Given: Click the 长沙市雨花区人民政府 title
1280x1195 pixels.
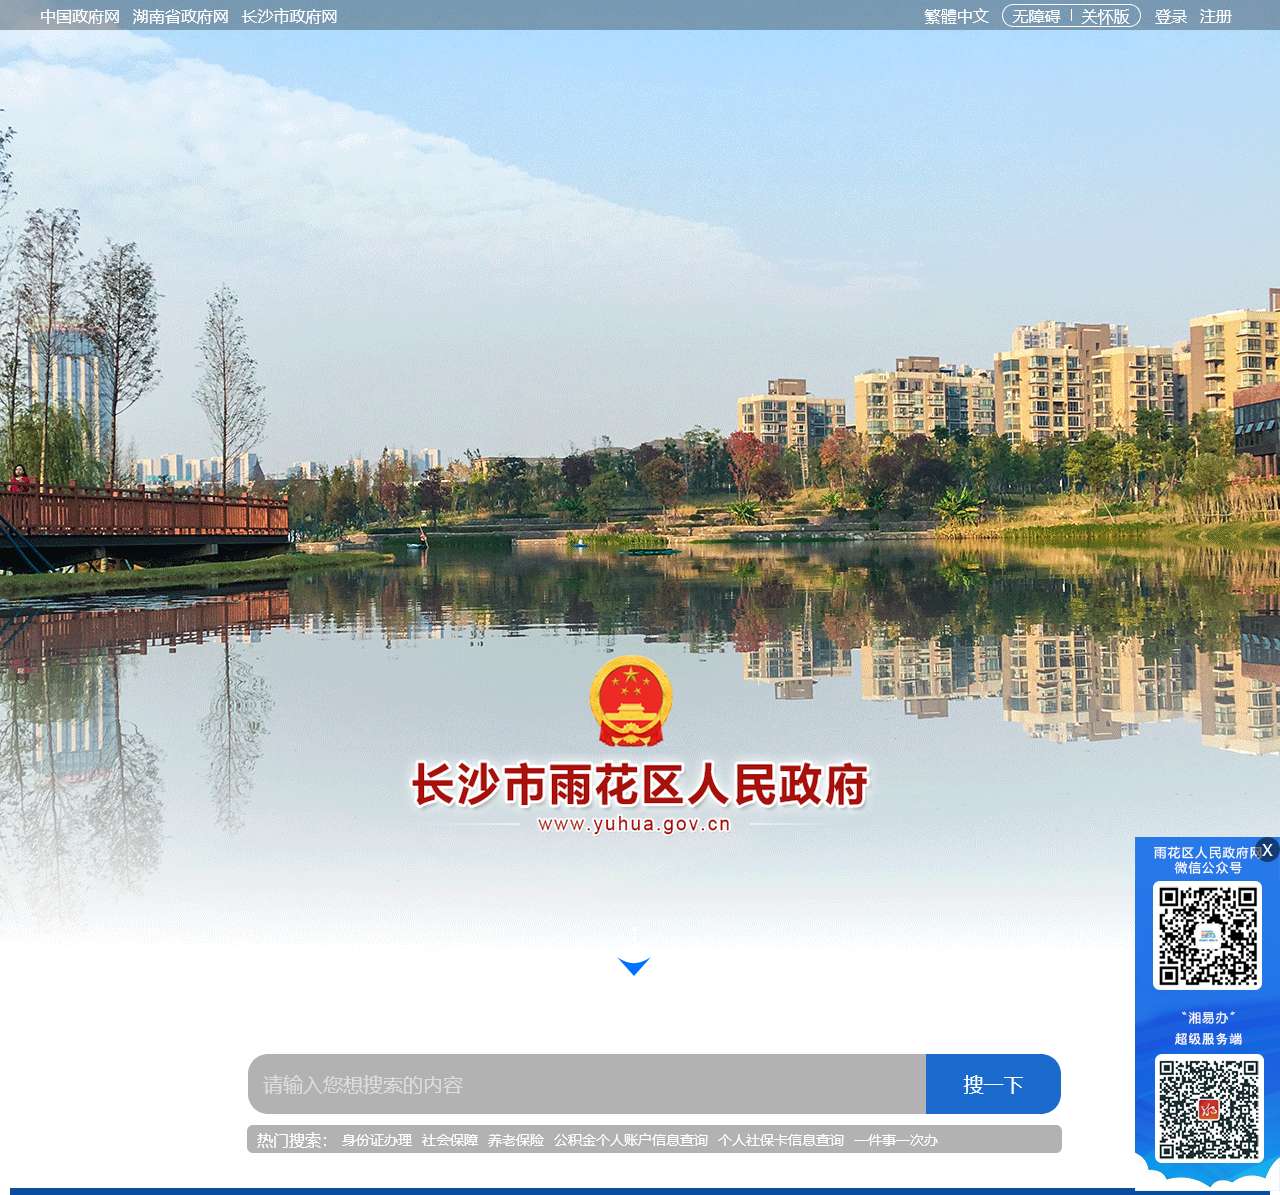Looking at the screenshot, I should 640,785.
